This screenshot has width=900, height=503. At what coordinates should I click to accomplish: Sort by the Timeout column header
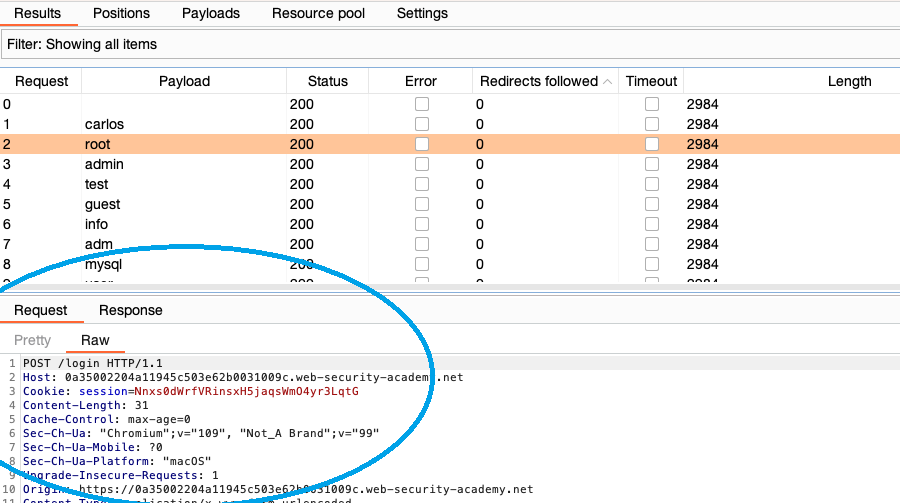pyautogui.click(x=651, y=81)
